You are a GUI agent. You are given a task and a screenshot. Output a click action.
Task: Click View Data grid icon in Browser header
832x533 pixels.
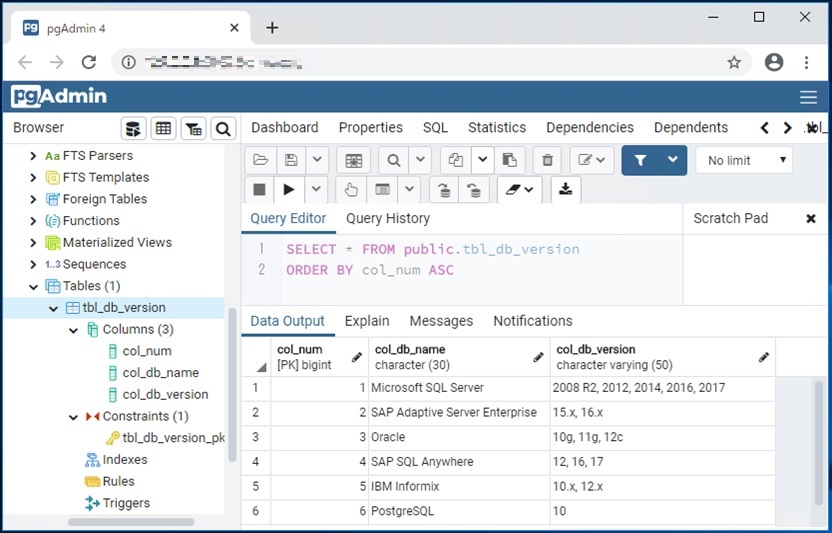(163, 128)
